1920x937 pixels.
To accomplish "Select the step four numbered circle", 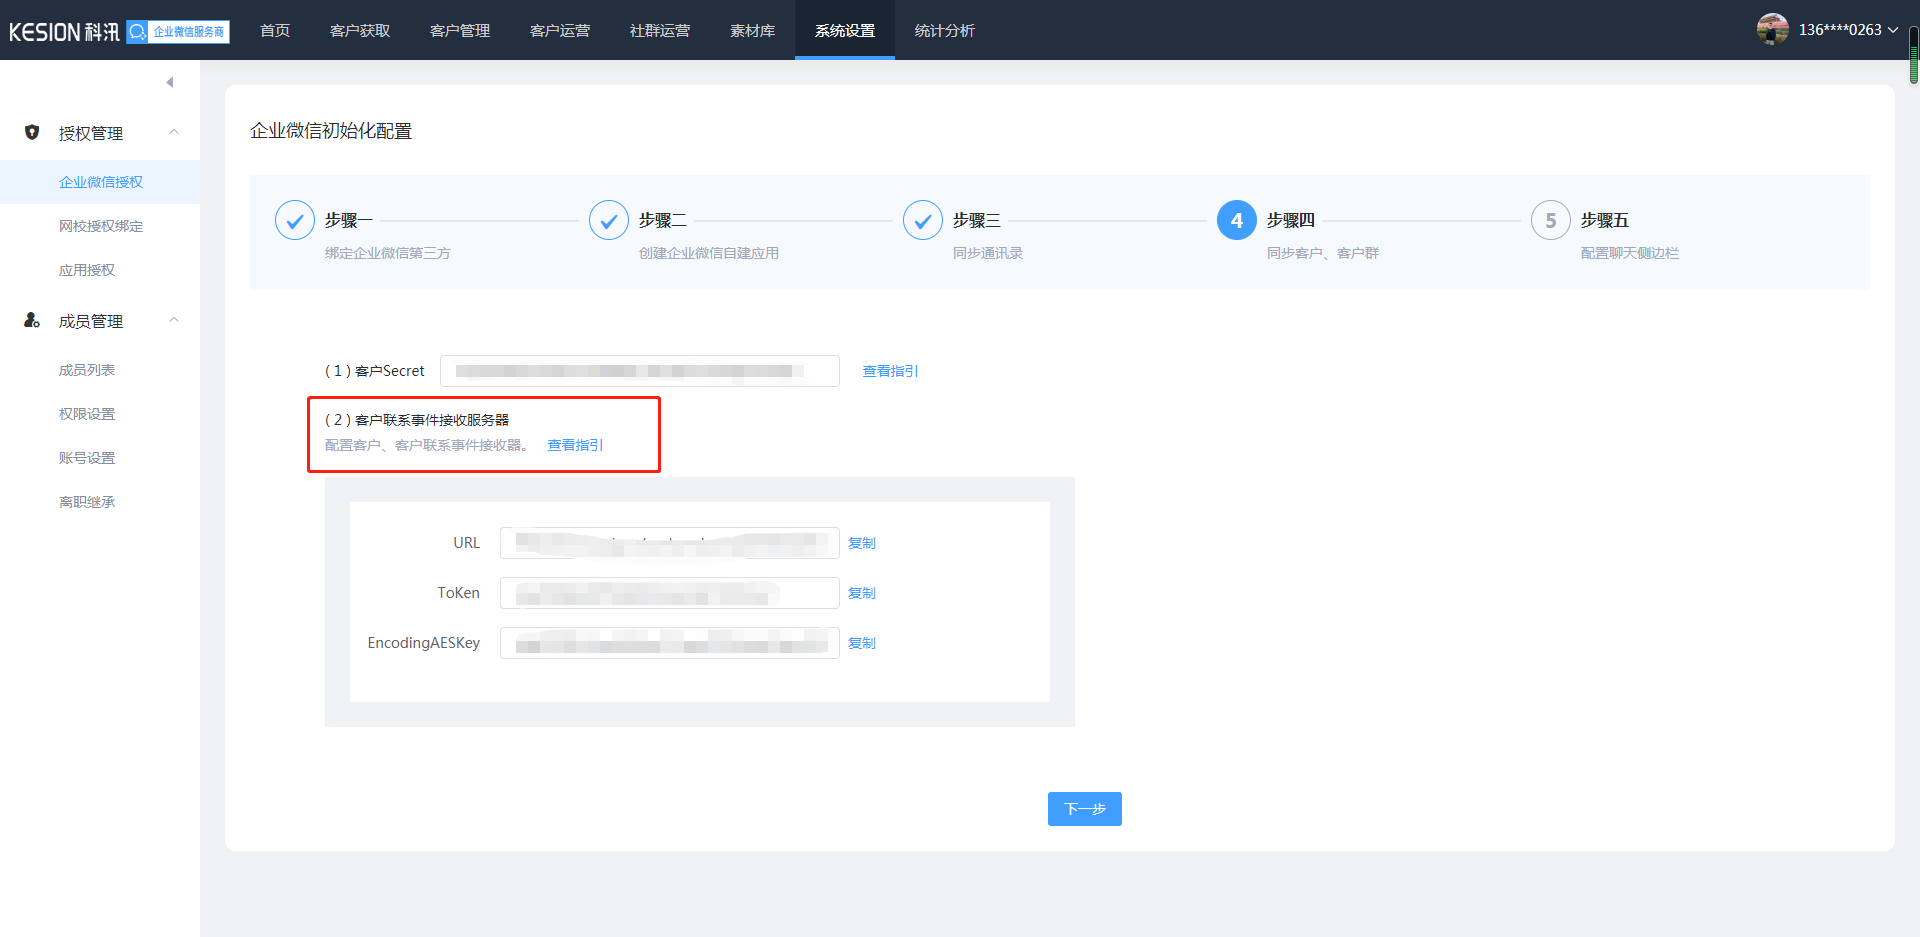I will tap(1237, 220).
